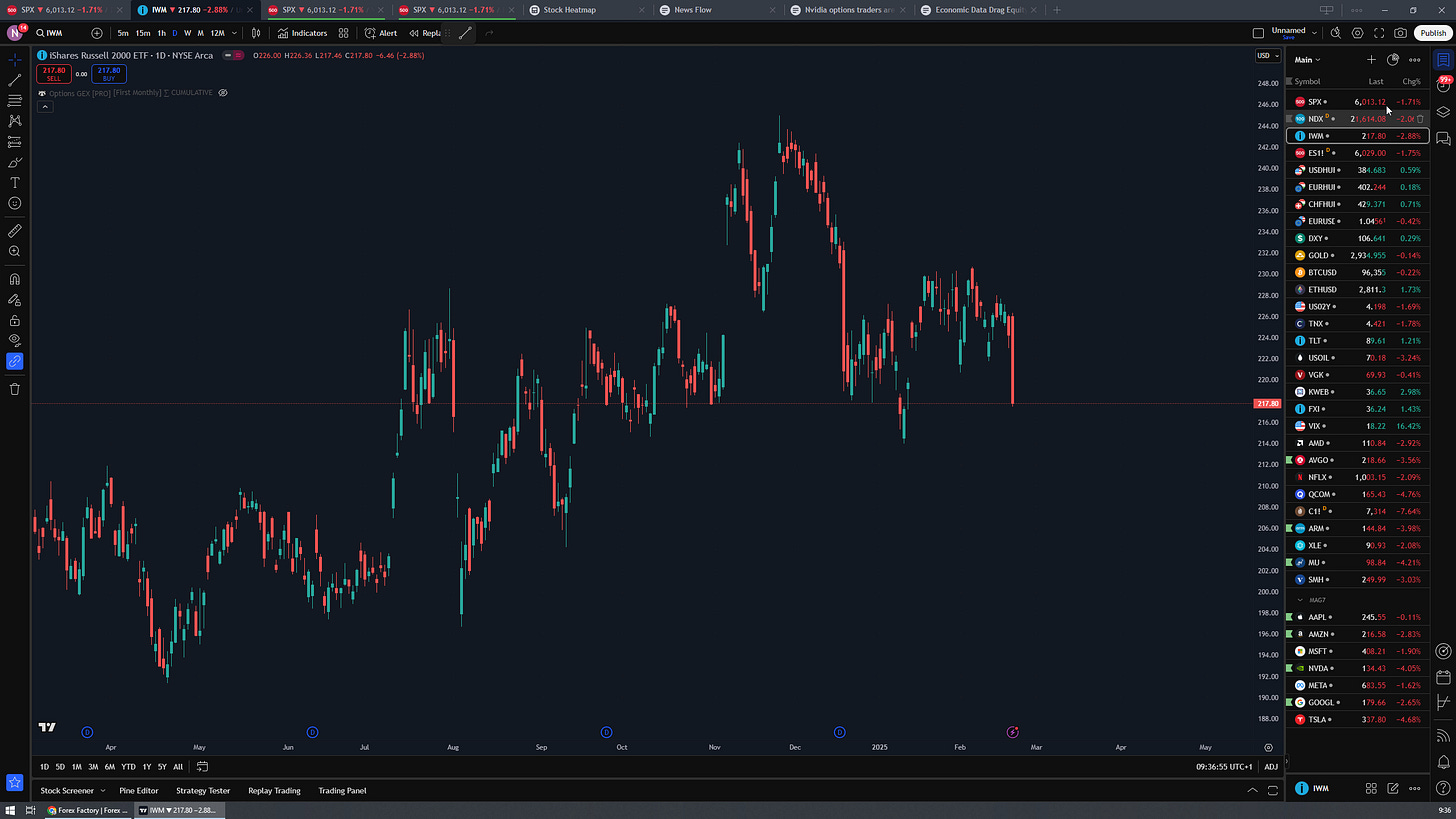Set date range to YTD

tap(128, 767)
